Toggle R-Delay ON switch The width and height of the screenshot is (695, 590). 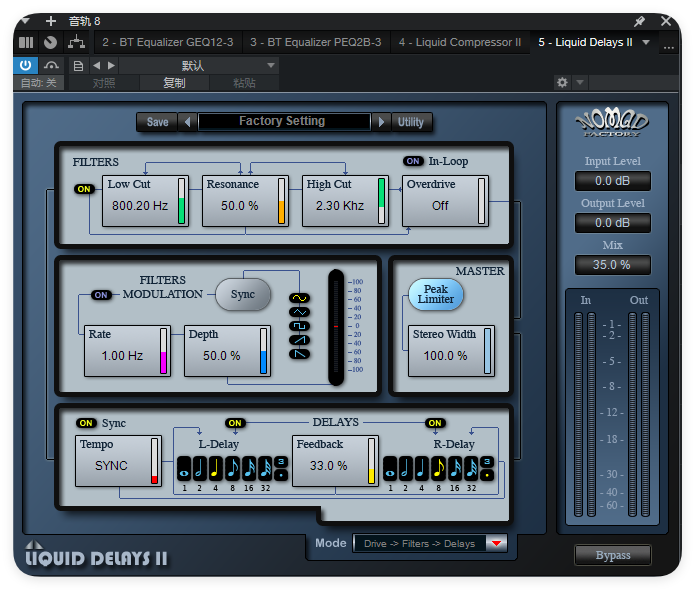[435, 423]
